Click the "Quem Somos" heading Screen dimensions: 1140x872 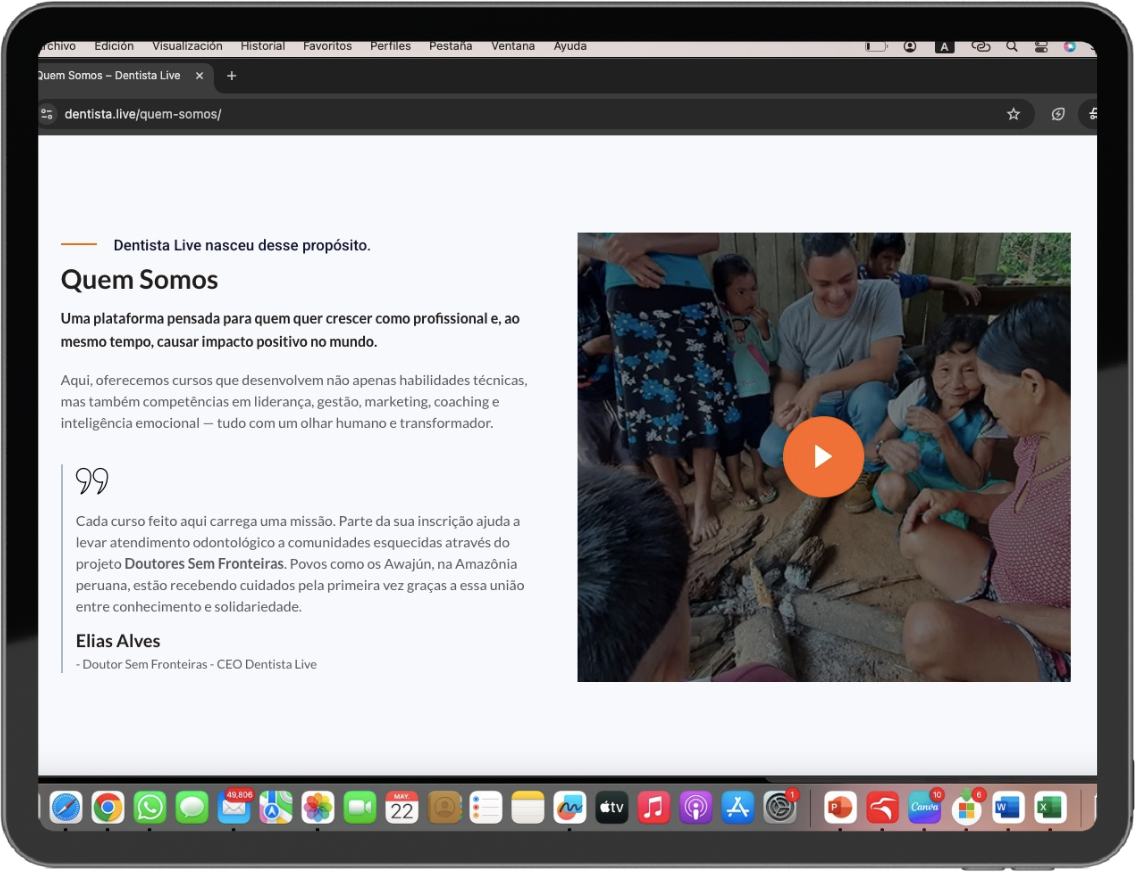coord(139,280)
